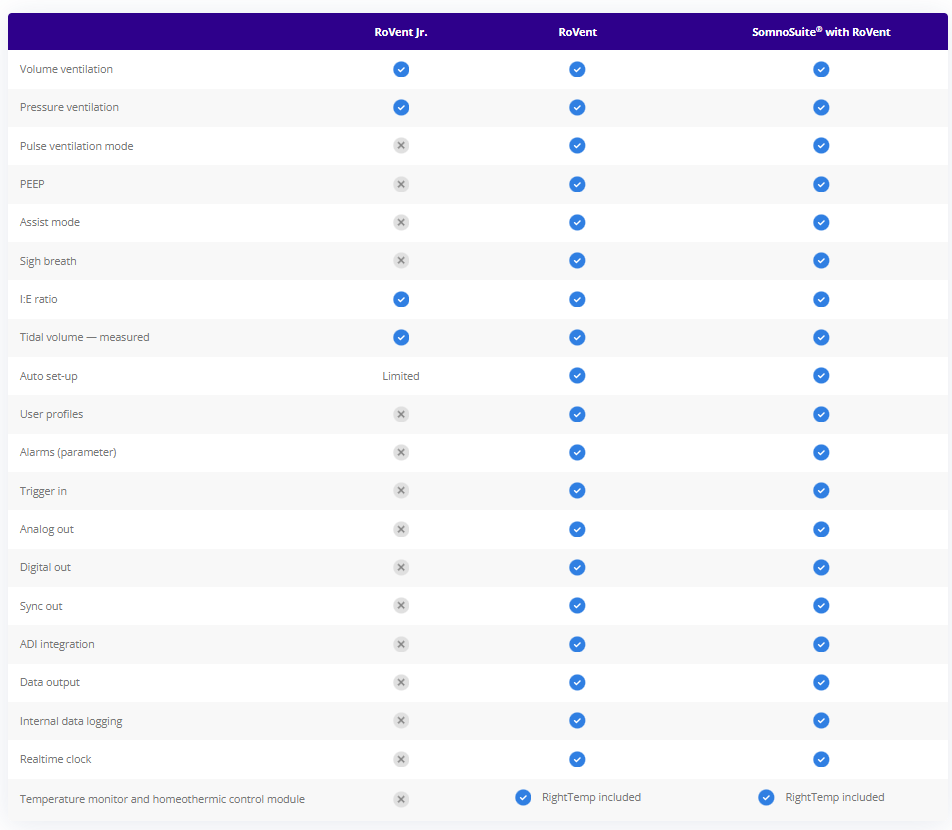The image size is (952, 830).
Task: Select the RoVent column header
Action: [577, 32]
